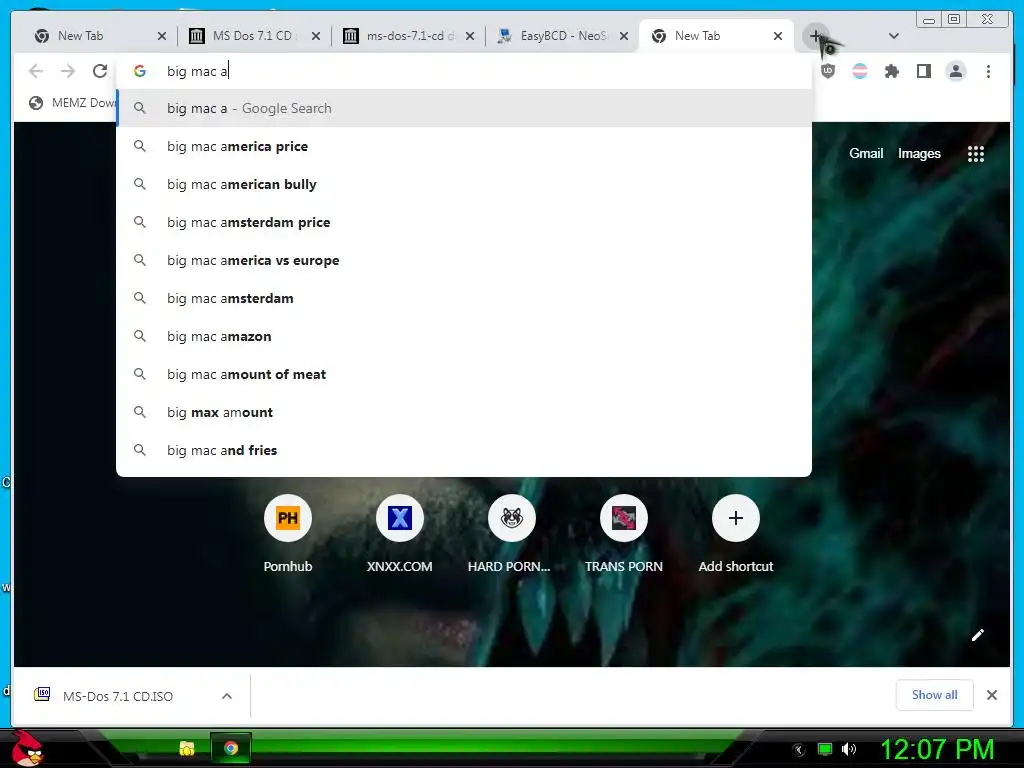Close the MS Dos 7.1 CD tab
The height and width of the screenshot is (768, 1024).
(316, 36)
